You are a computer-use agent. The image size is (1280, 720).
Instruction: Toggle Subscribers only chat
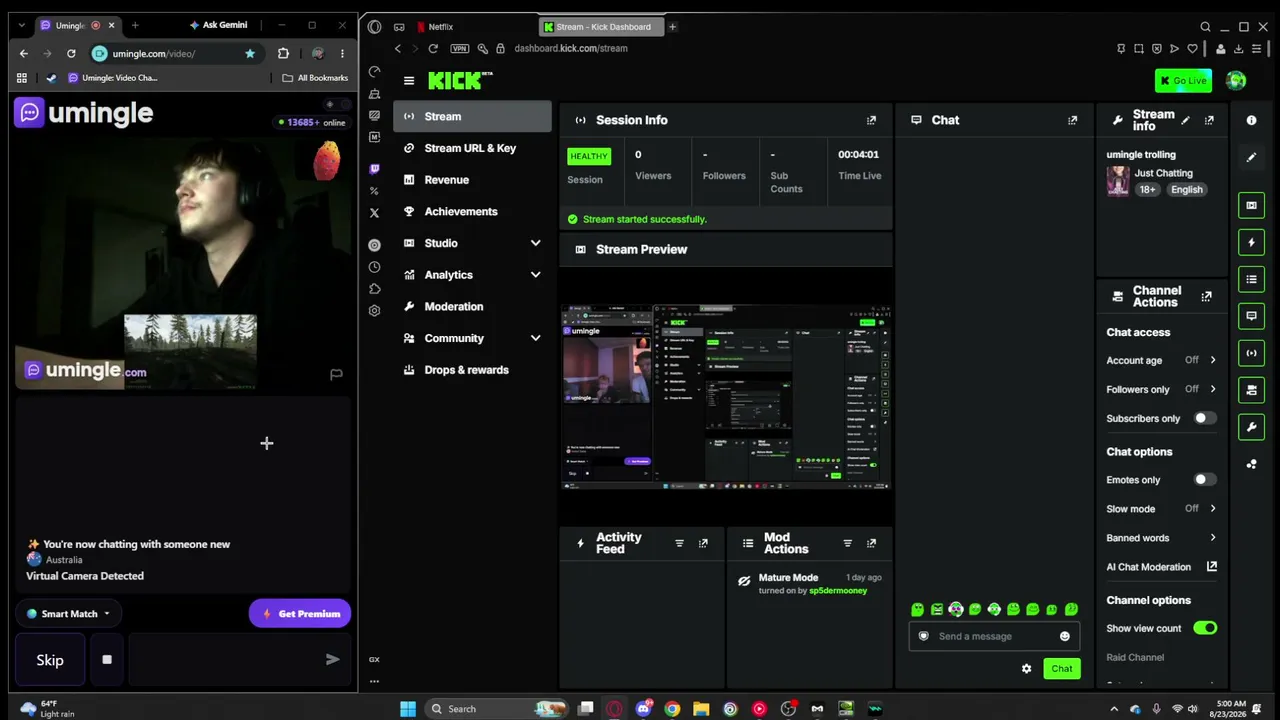[x=1205, y=418]
